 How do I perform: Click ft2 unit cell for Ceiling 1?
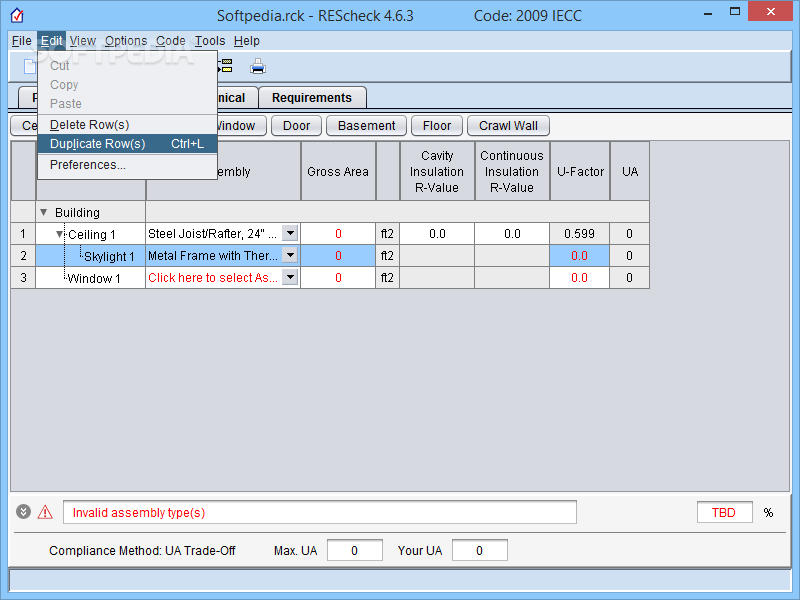(x=387, y=234)
